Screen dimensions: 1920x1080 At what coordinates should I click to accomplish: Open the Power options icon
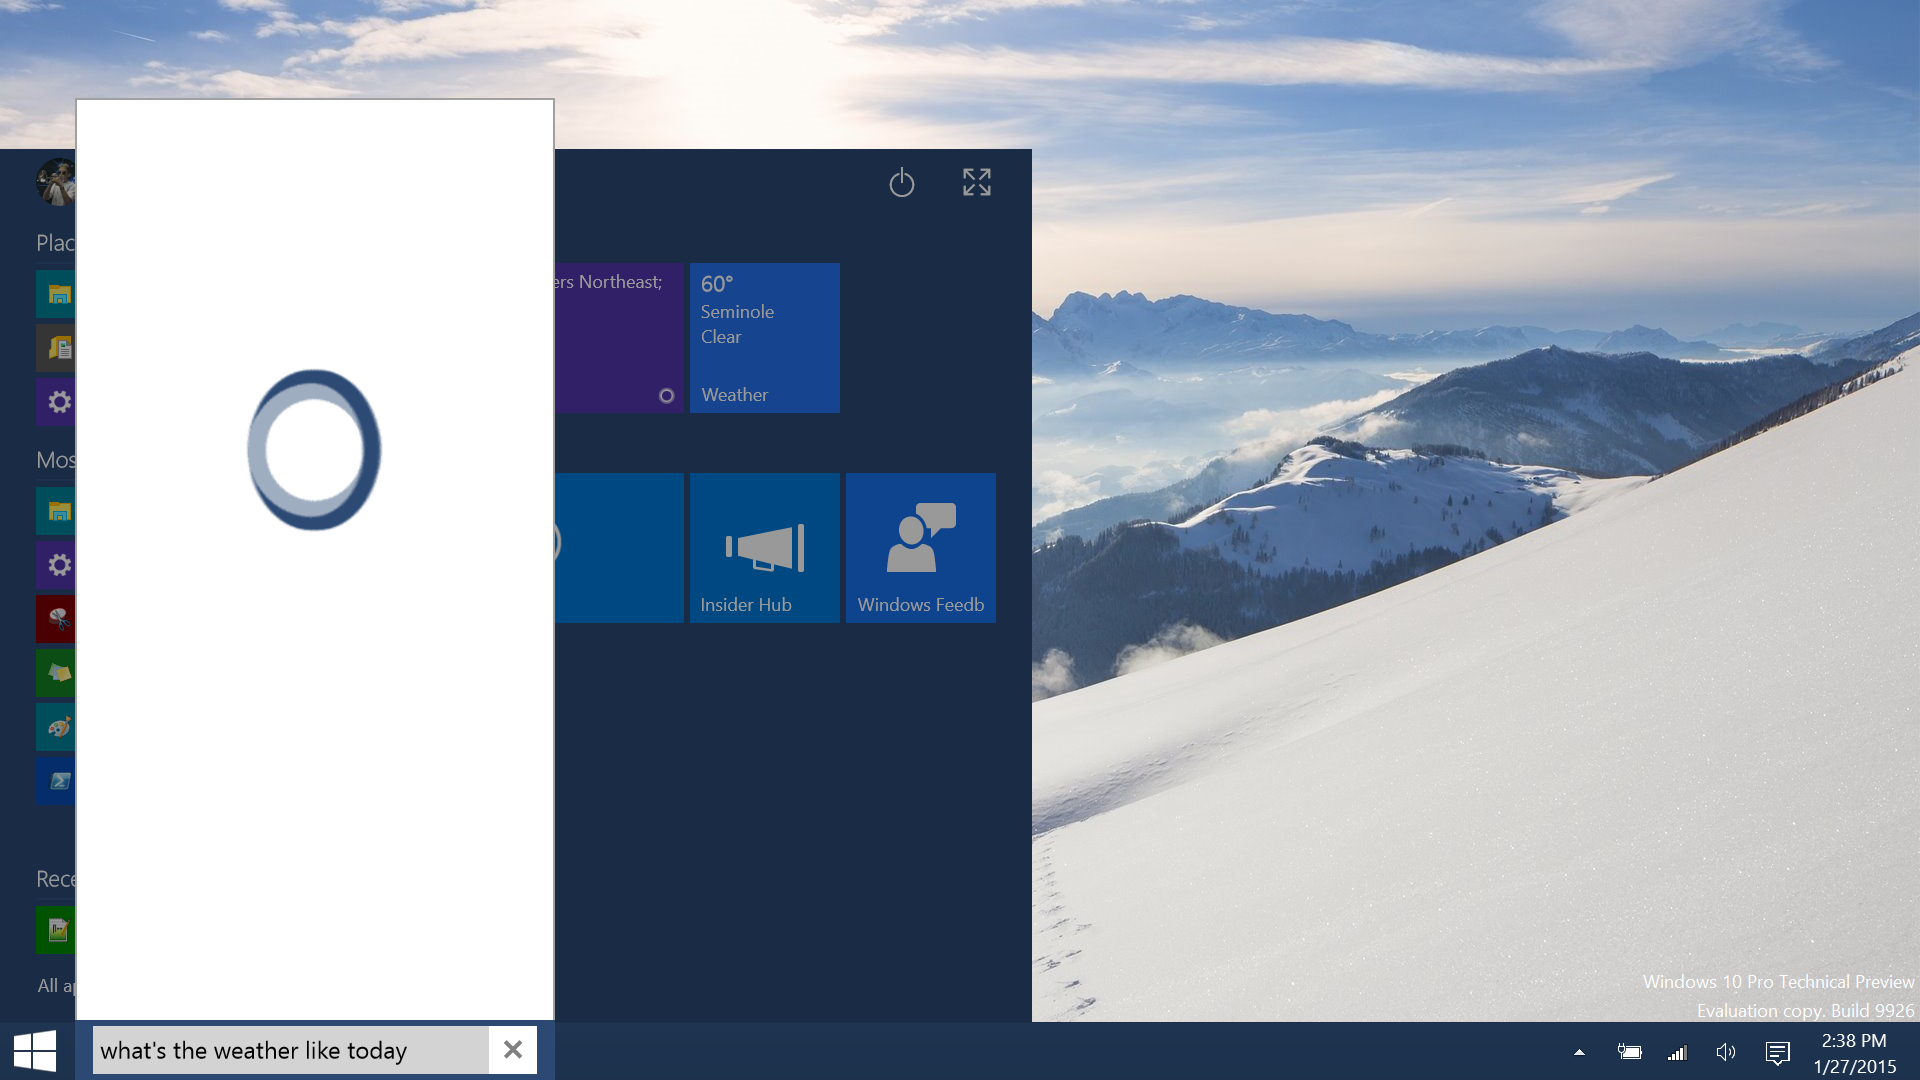point(902,182)
